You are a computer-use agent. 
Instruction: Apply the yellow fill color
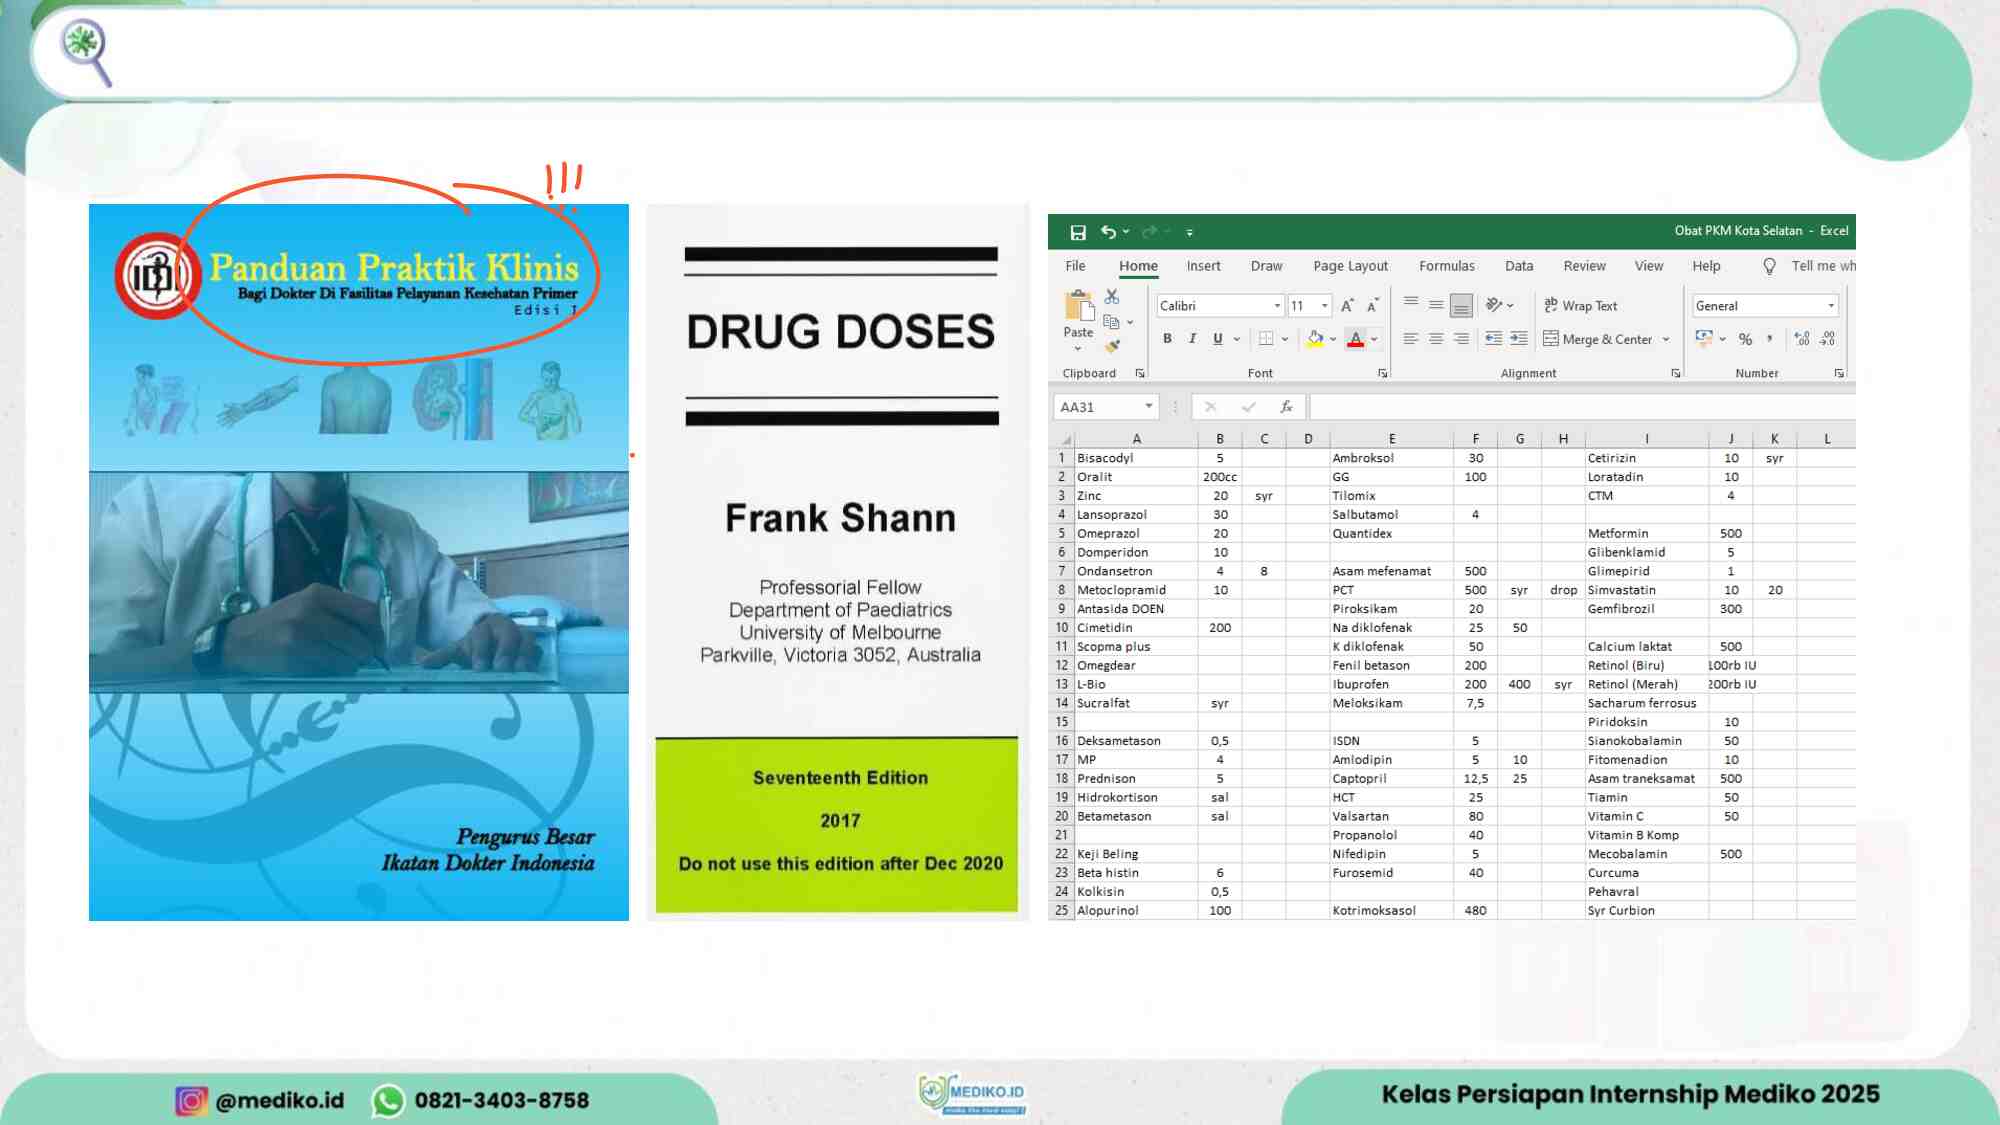pyautogui.click(x=1315, y=339)
